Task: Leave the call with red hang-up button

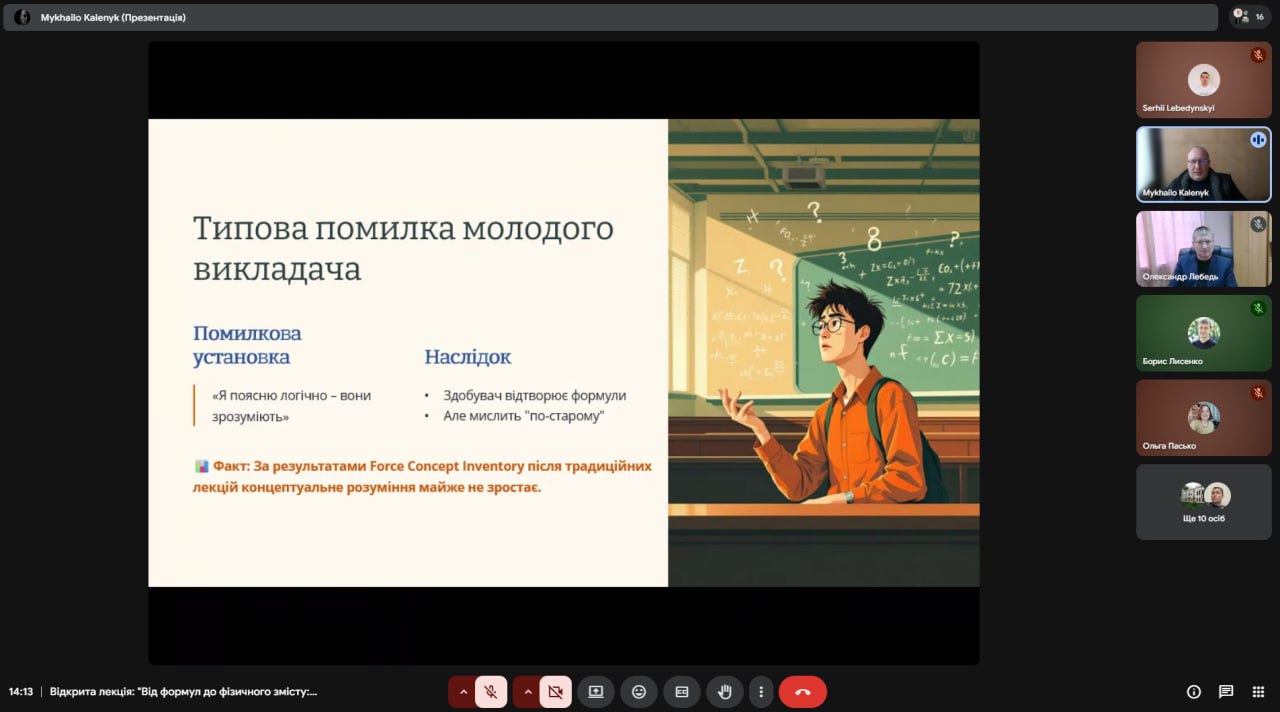Action: coord(802,692)
